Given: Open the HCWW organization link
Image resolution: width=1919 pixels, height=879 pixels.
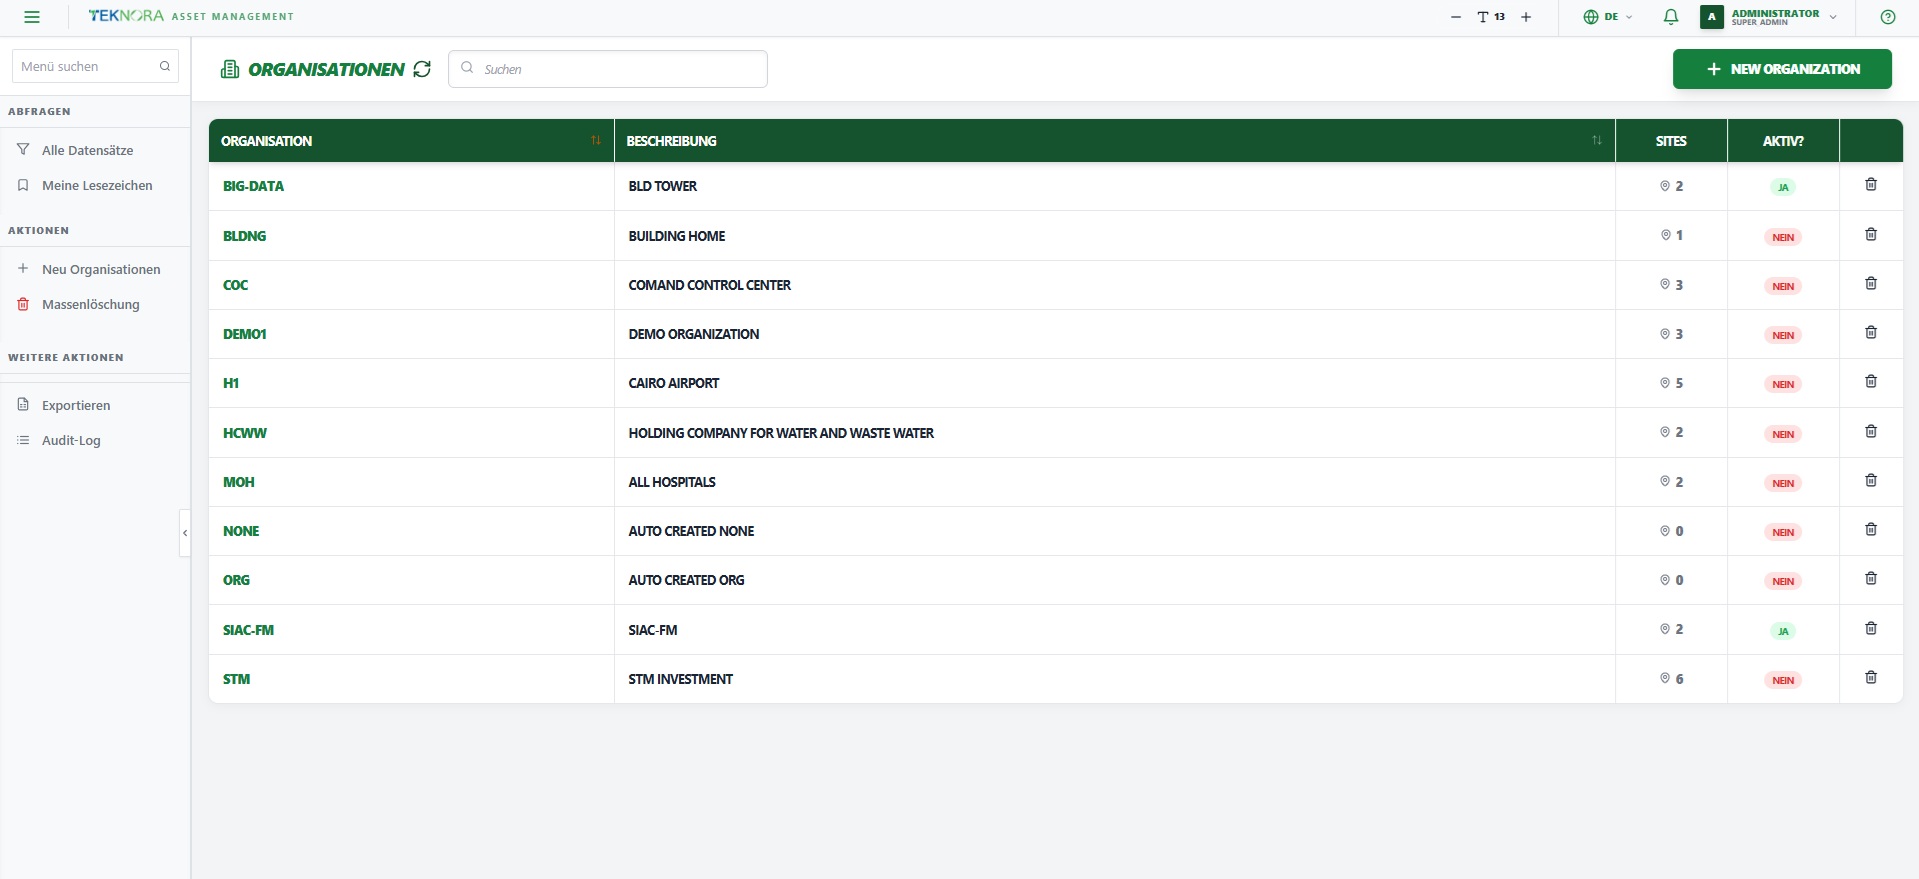Looking at the screenshot, I should 245,433.
